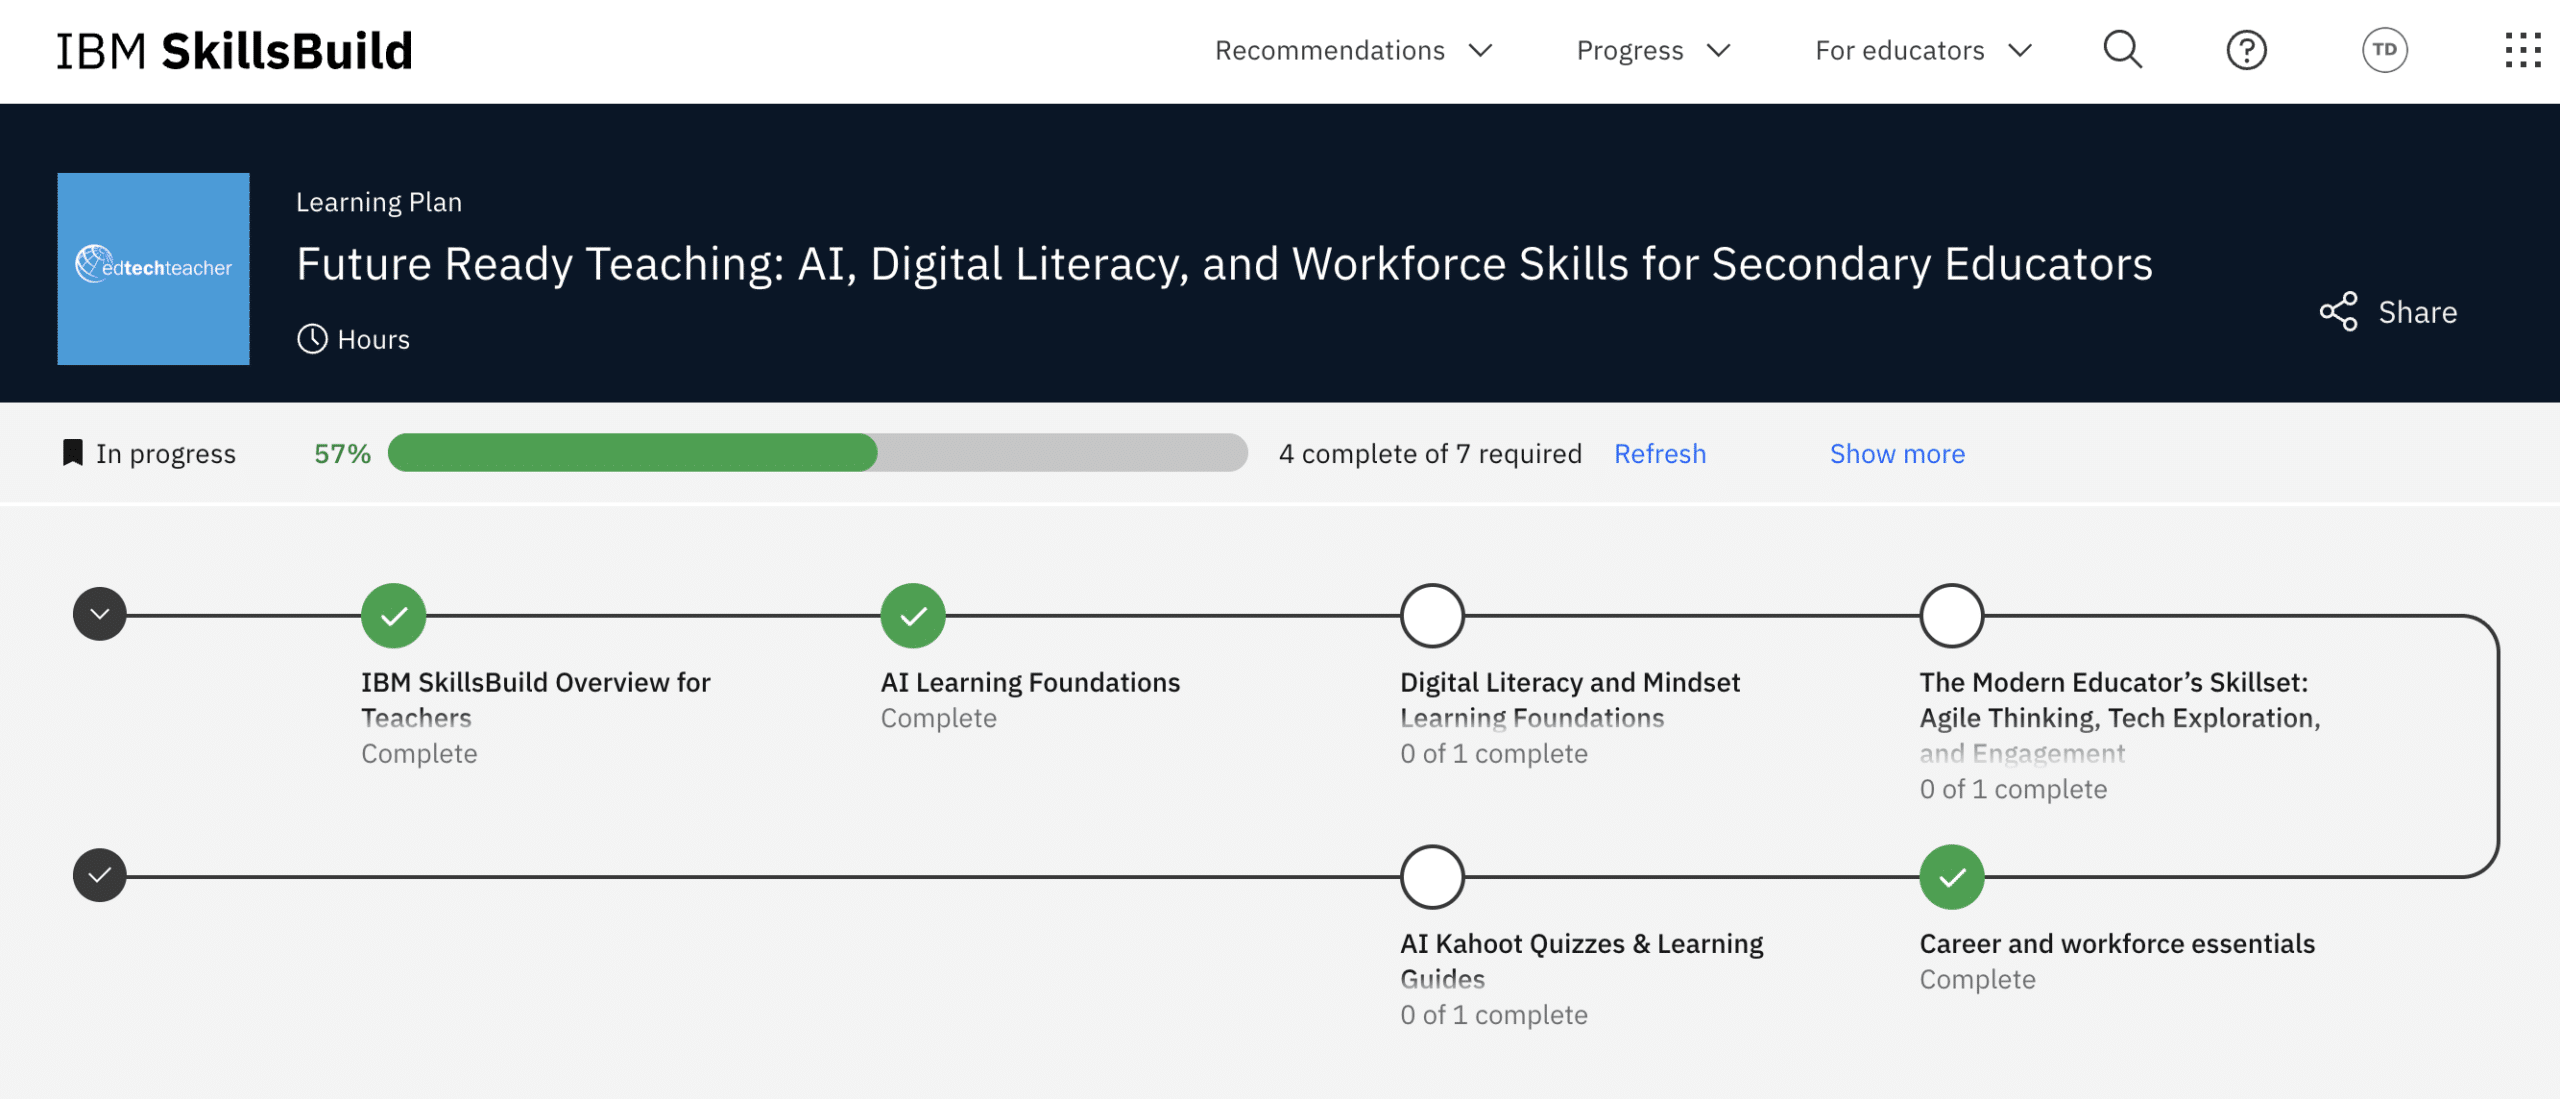Open the search icon in top navigation

2122,49
